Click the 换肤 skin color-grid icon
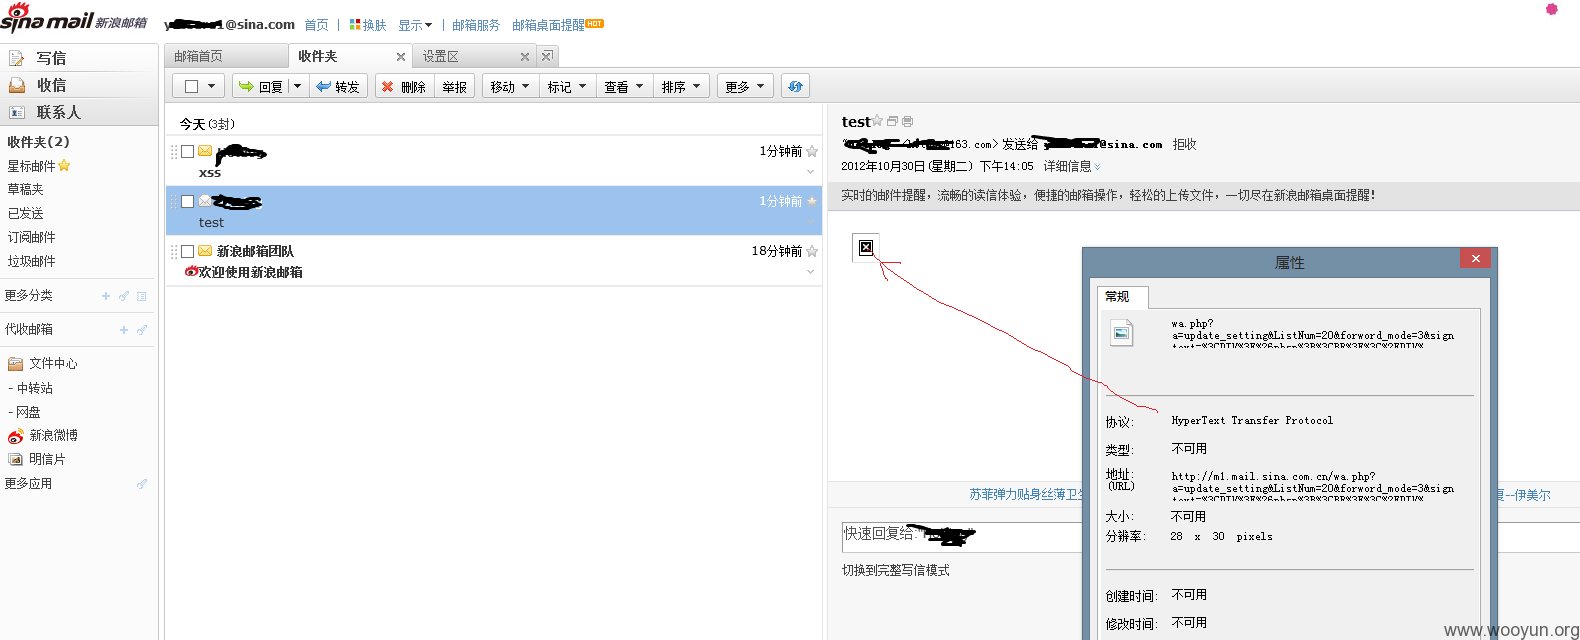The image size is (1580, 640). (355, 24)
